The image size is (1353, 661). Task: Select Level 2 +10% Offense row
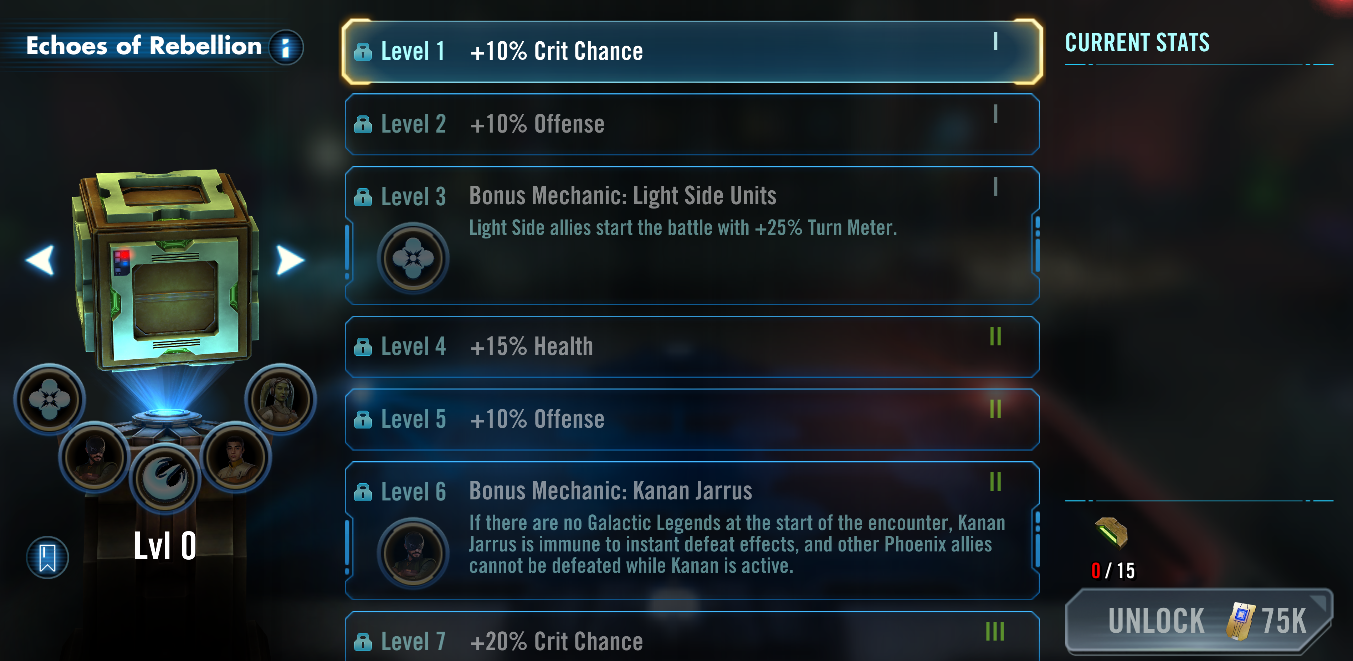(692, 124)
